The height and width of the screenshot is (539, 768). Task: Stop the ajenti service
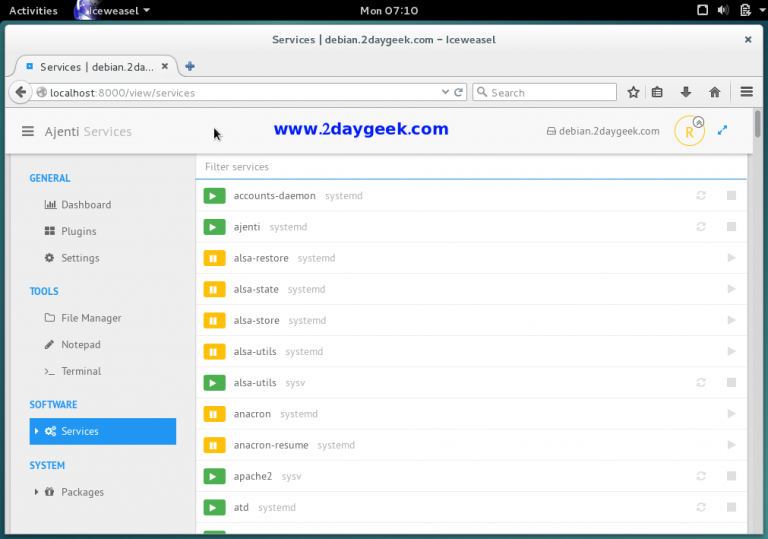point(731,227)
